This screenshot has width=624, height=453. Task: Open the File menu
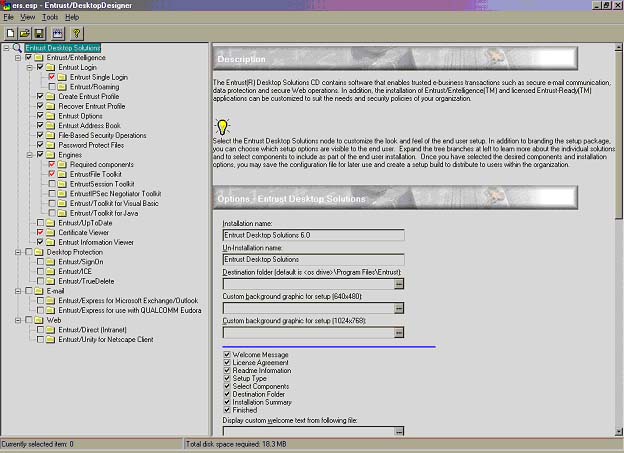coord(8,17)
